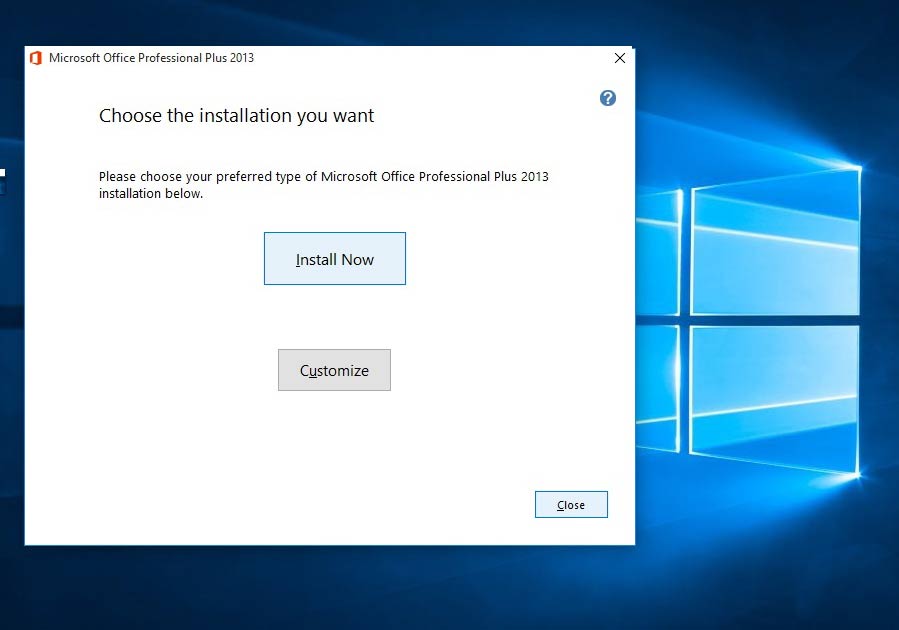The image size is (899, 630).
Task: Open the blue help question mark icon
Action: tap(608, 98)
